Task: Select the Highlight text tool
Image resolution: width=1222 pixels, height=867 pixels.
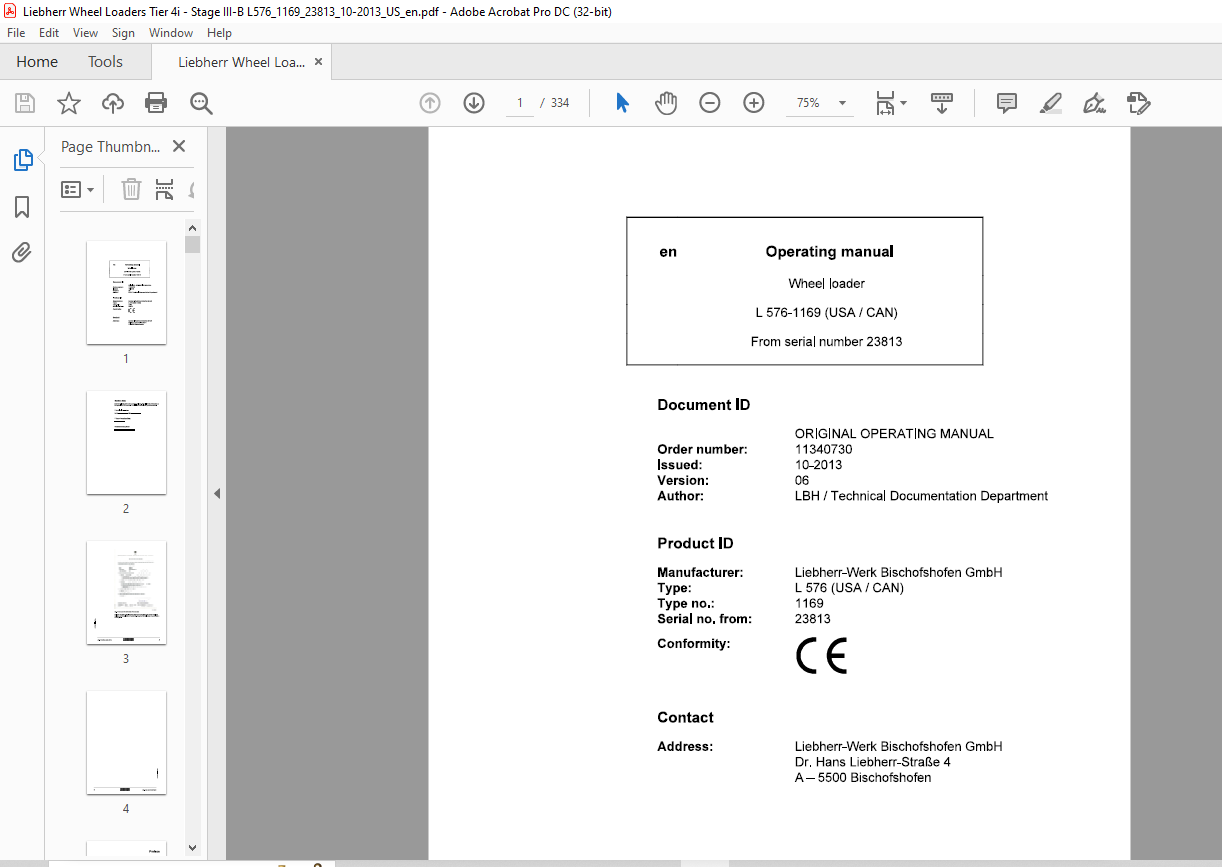Action: [x=1050, y=103]
